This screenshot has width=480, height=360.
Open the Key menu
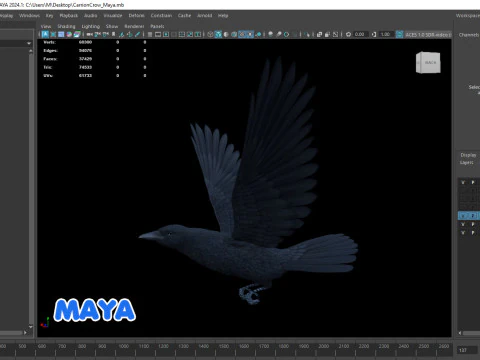pos(49,16)
